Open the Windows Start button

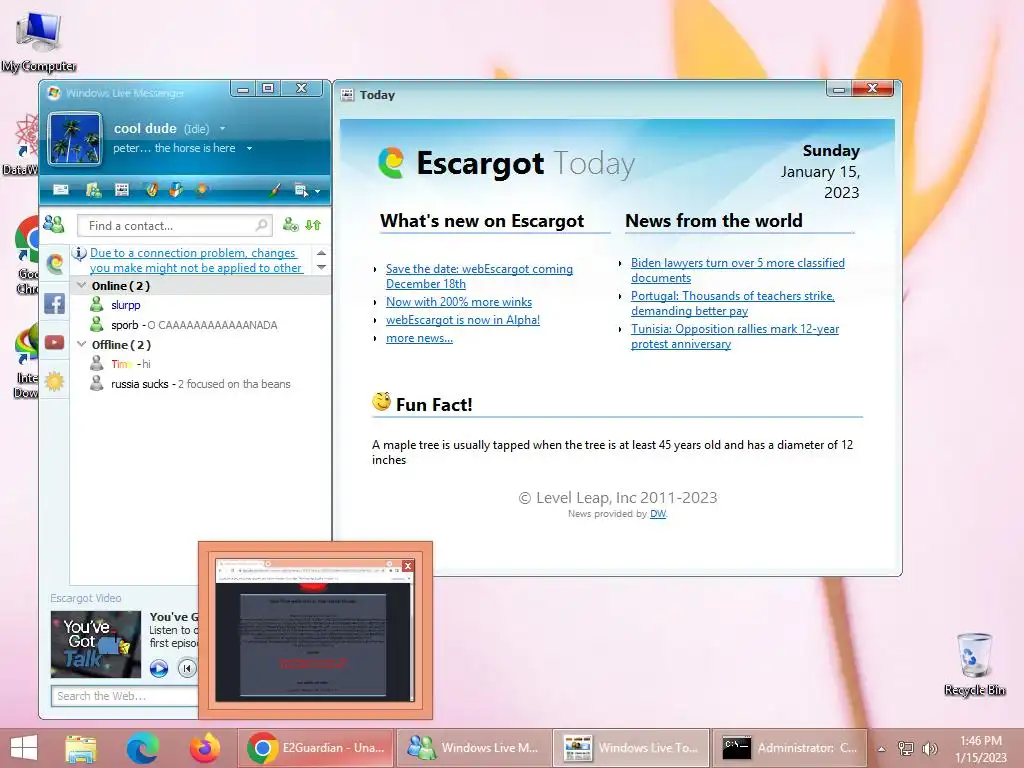point(24,748)
